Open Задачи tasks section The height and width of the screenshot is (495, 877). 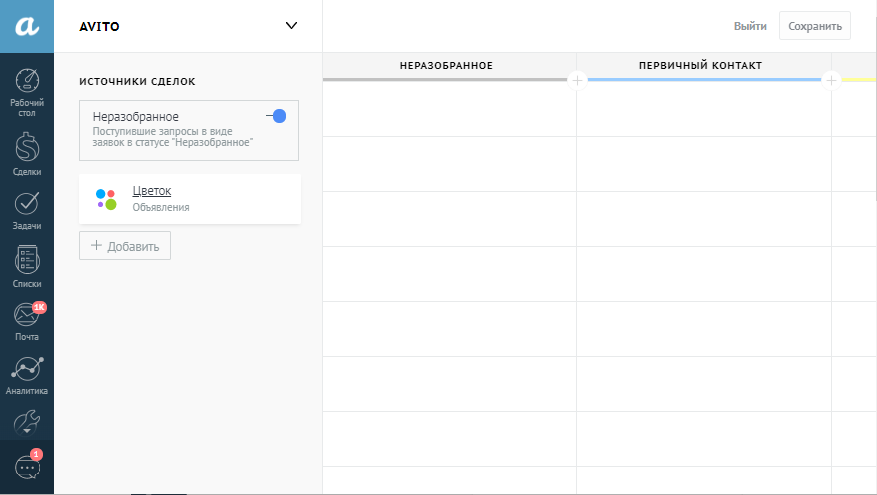tap(27, 209)
